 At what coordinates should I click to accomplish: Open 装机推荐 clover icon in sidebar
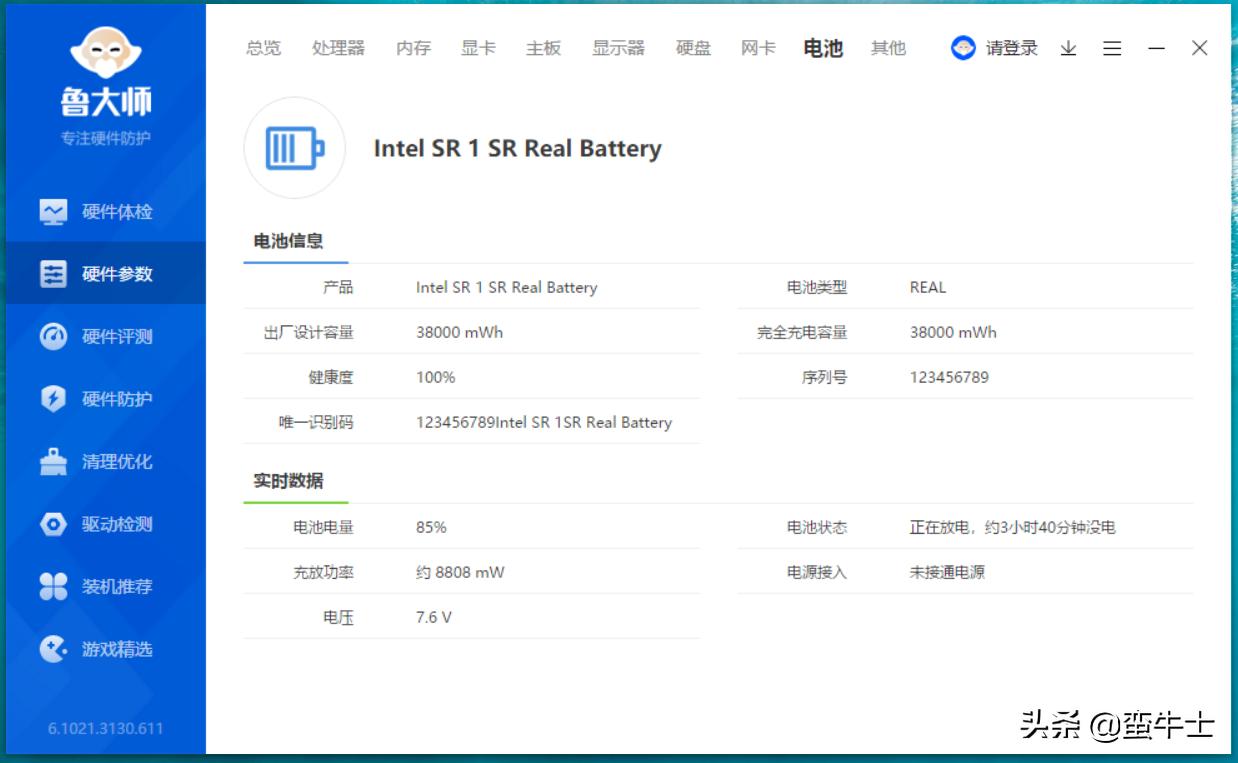click(x=53, y=587)
